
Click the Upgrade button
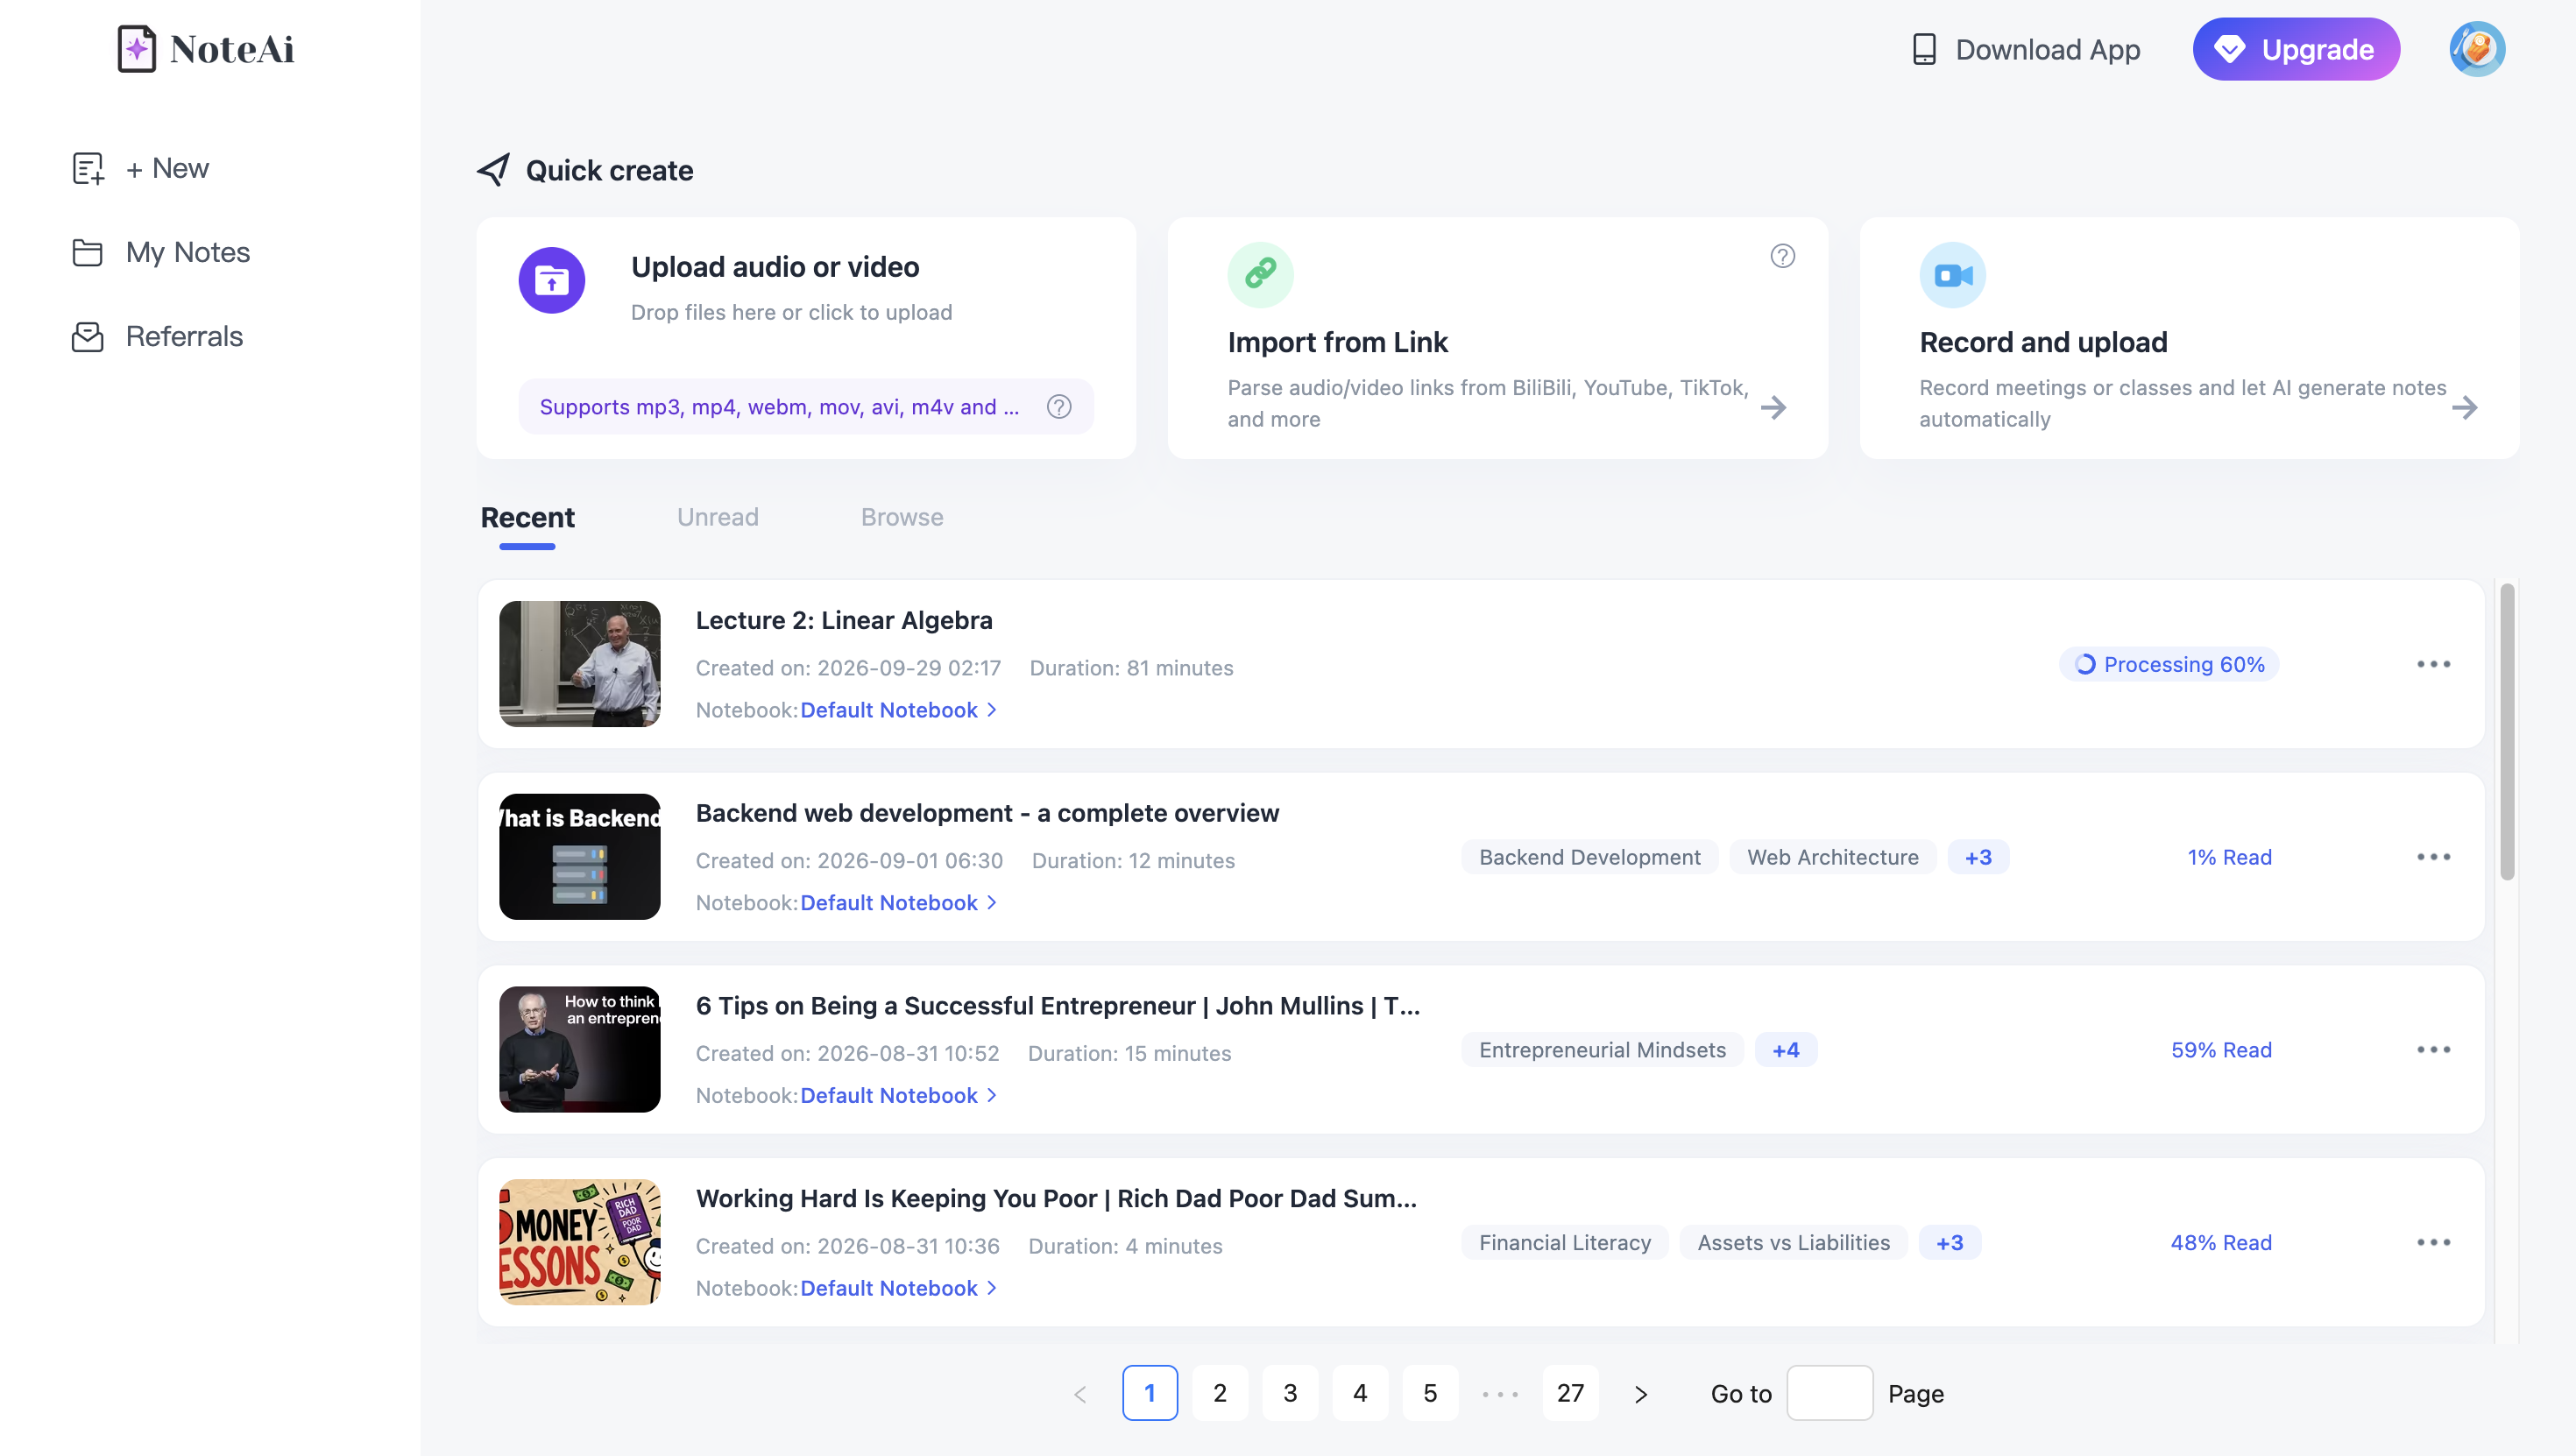(x=2296, y=49)
